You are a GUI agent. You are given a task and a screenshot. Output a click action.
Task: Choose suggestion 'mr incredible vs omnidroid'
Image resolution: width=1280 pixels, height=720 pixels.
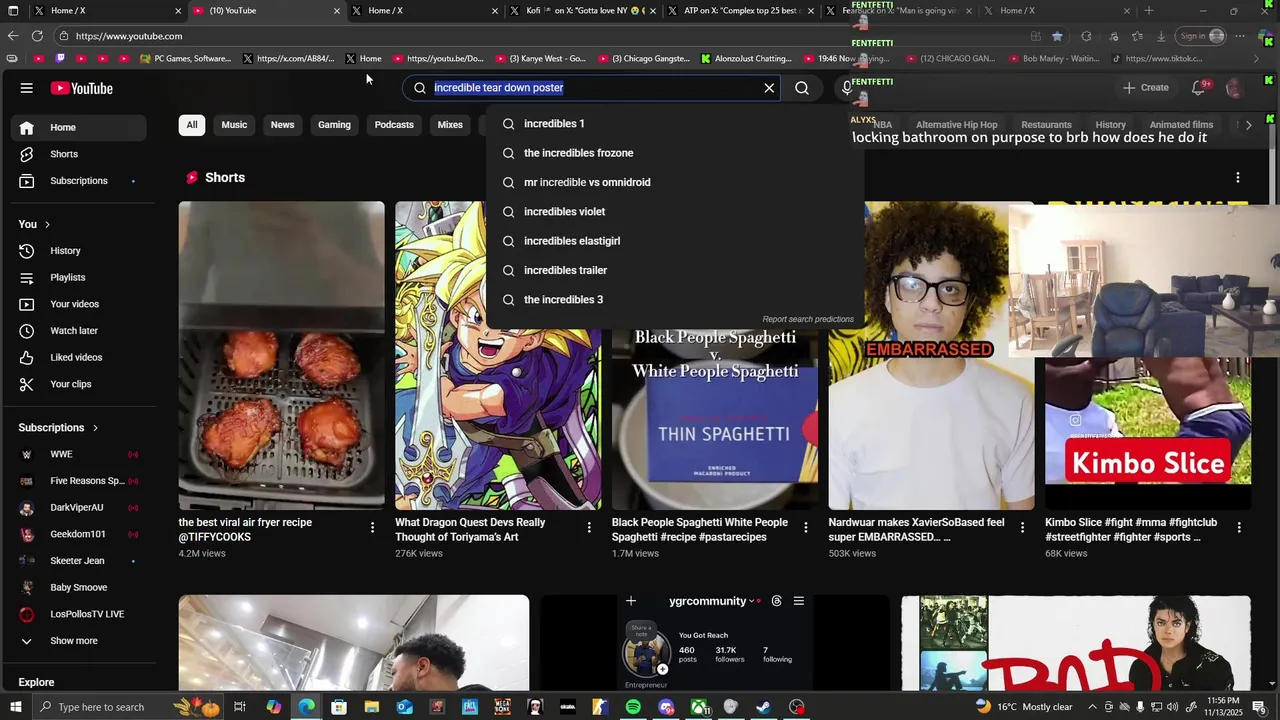[675, 182]
